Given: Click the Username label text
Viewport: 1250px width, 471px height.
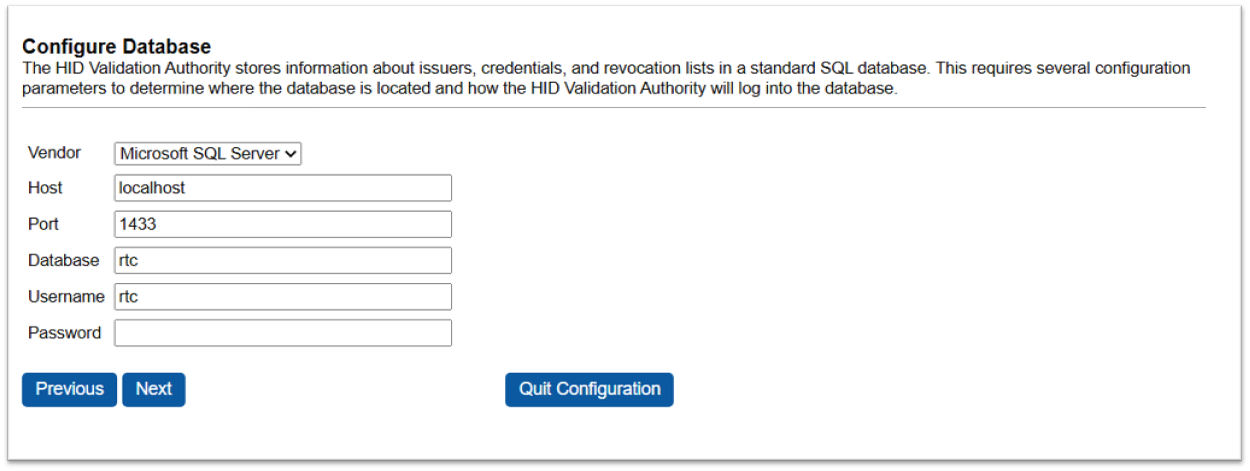Looking at the screenshot, I should click(x=66, y=296).
